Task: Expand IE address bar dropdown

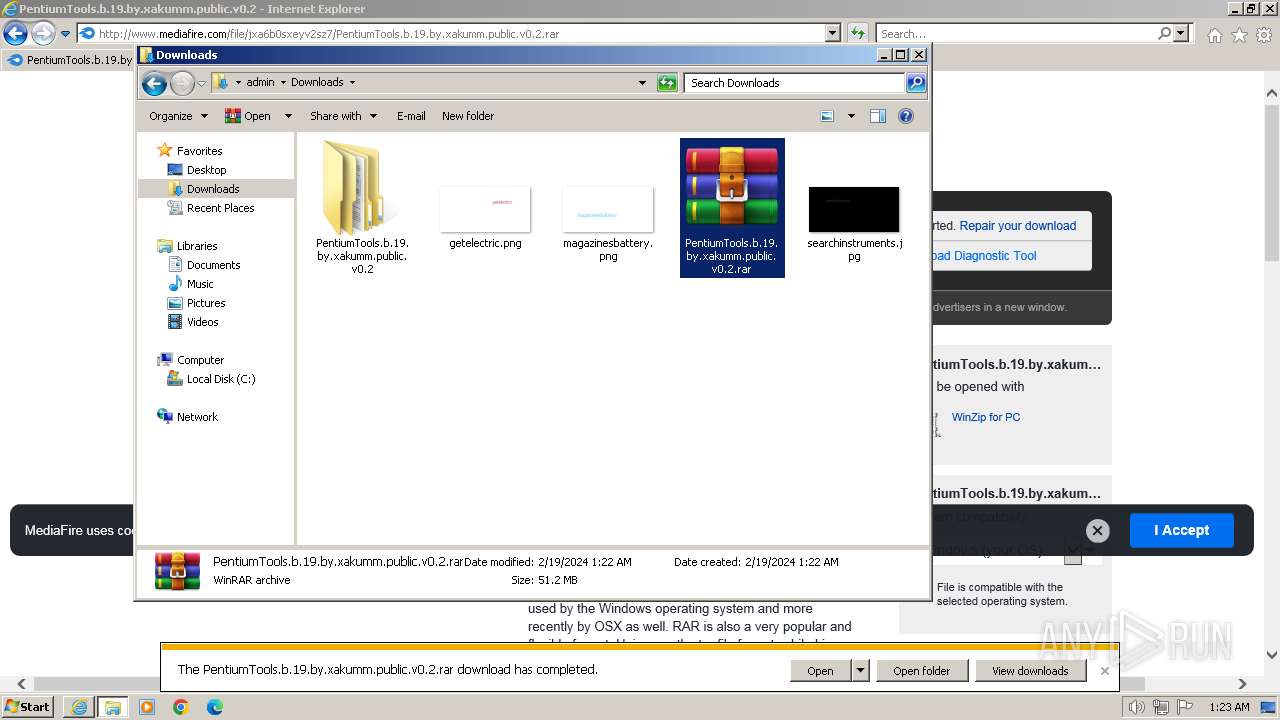Action: [x=833, y=33]
